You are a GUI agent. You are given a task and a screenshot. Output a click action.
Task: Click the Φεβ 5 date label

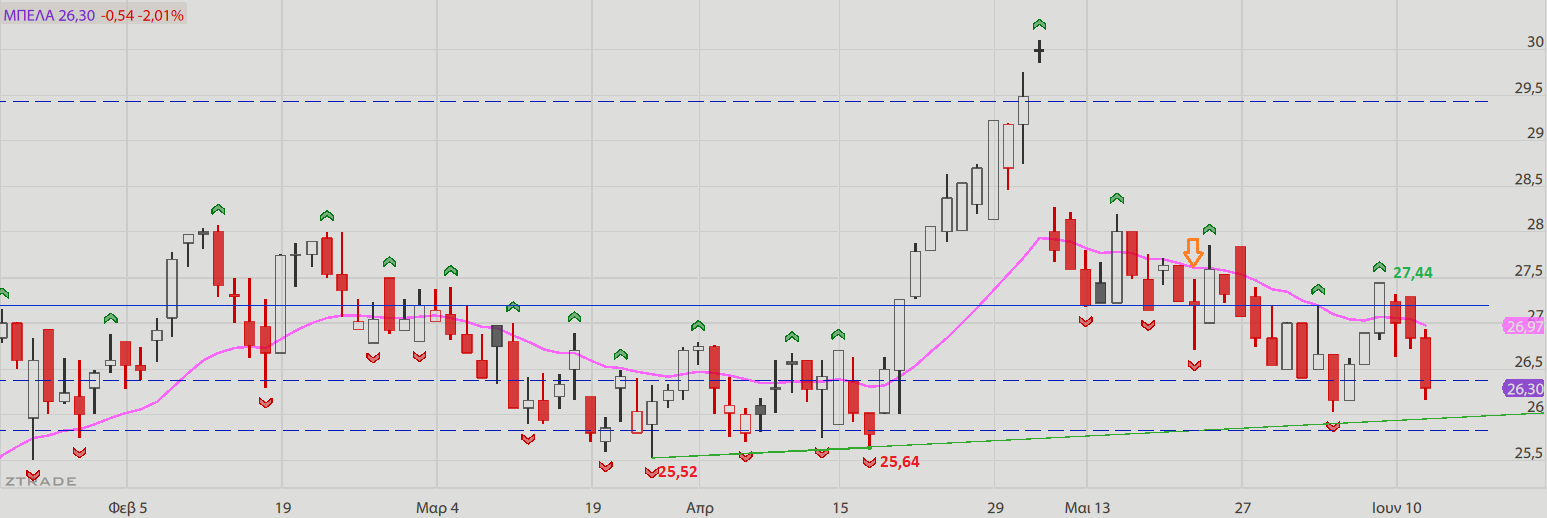pos(128,507)
